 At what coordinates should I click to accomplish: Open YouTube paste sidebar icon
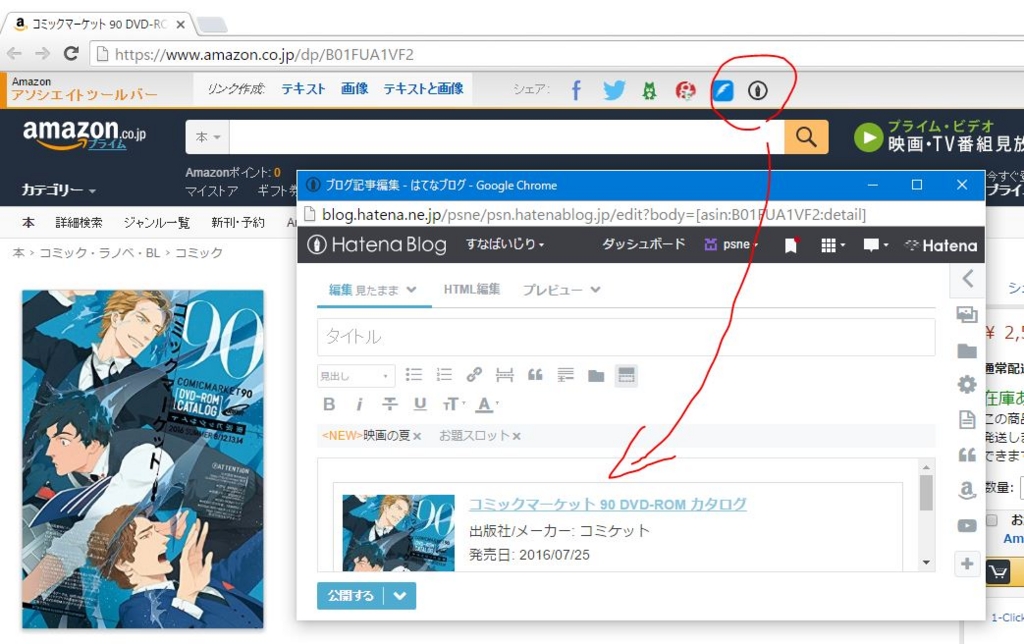click(x=967, y=525)
